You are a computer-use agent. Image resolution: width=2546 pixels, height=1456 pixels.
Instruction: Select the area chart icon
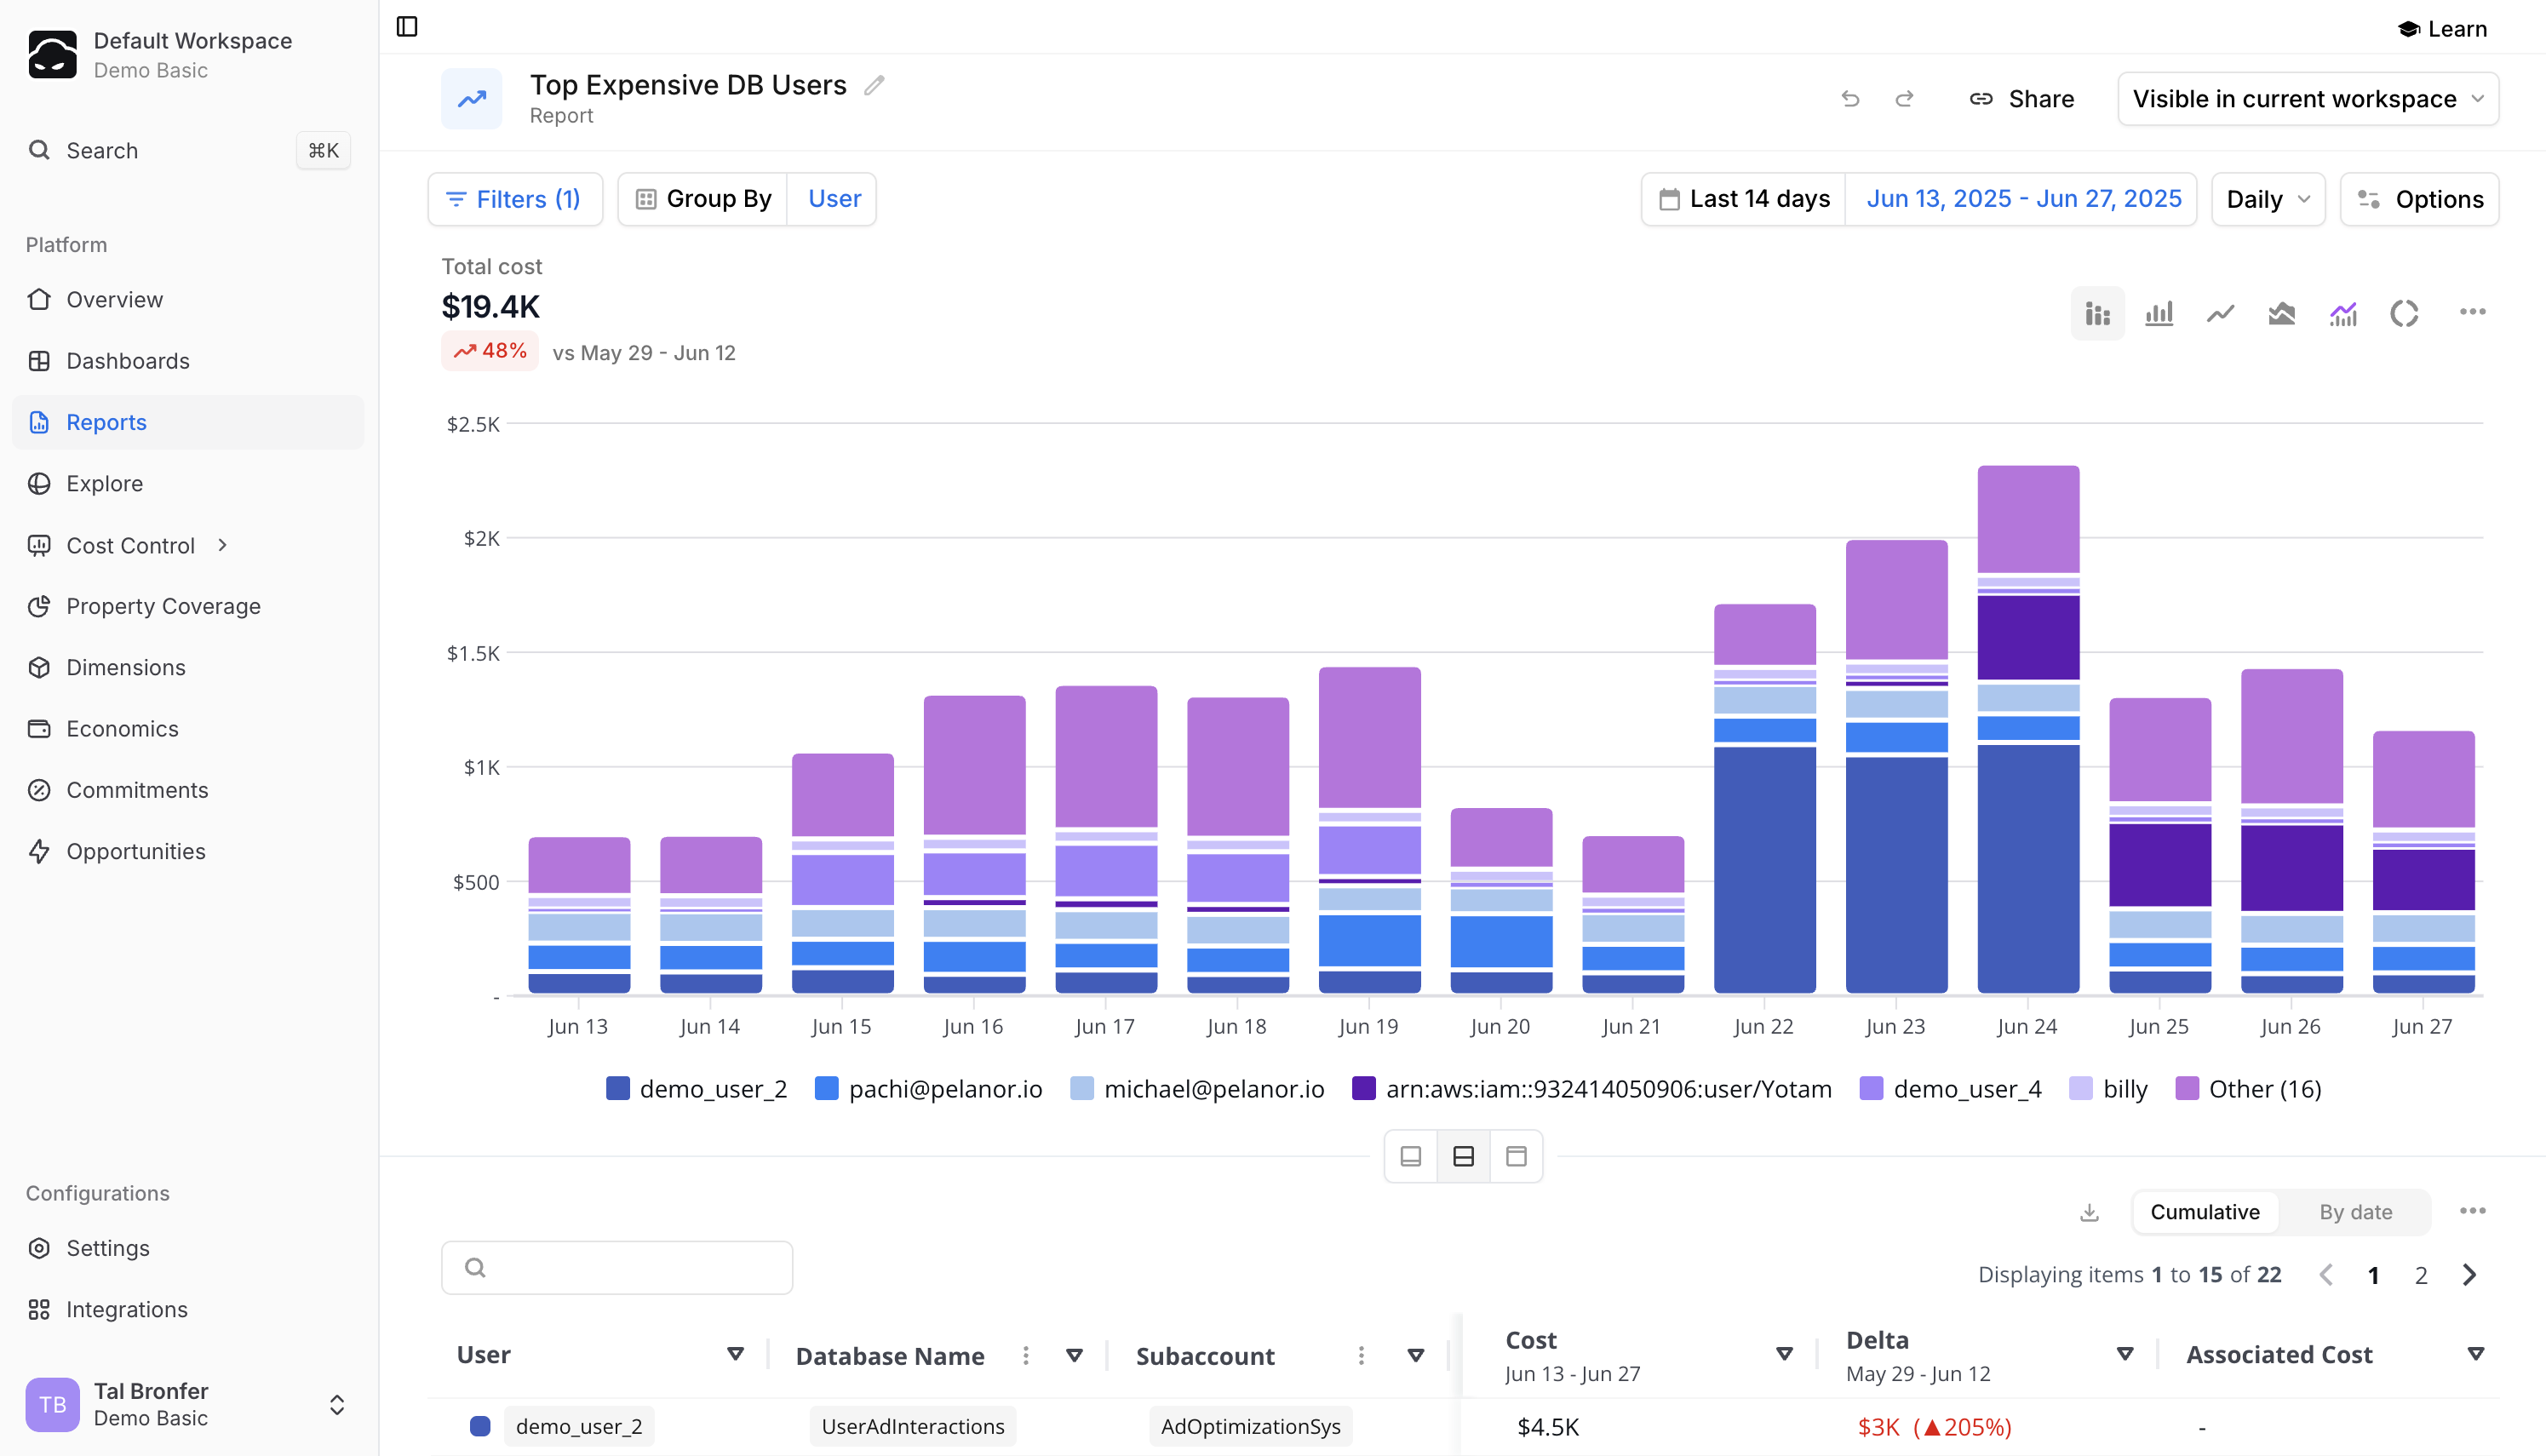pyautogui.click(x=2281, y=313)
